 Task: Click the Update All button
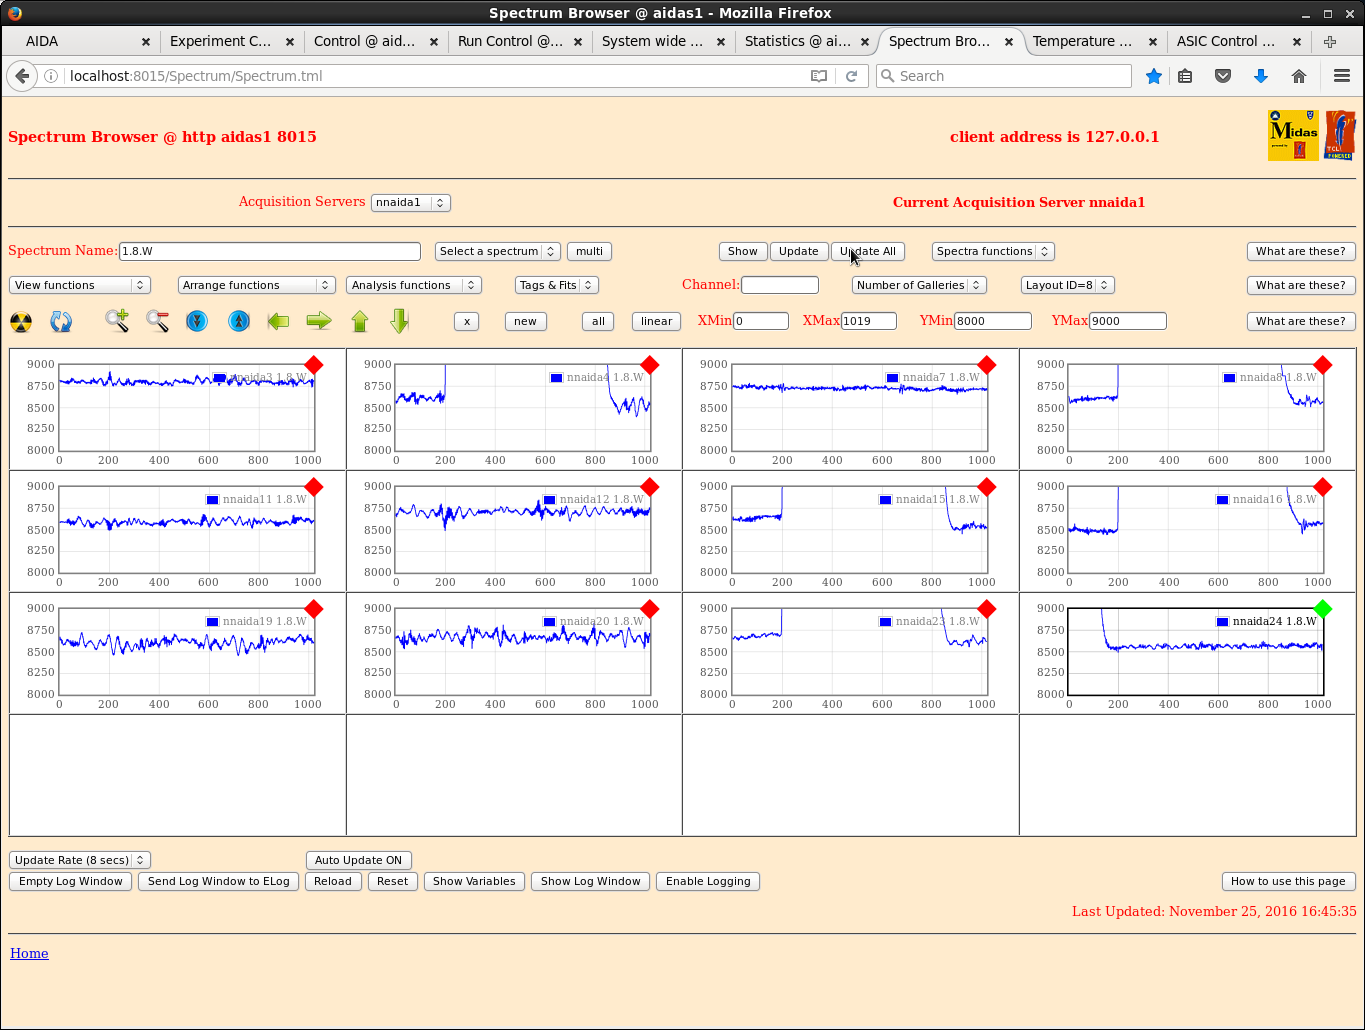tap(868, 251)
